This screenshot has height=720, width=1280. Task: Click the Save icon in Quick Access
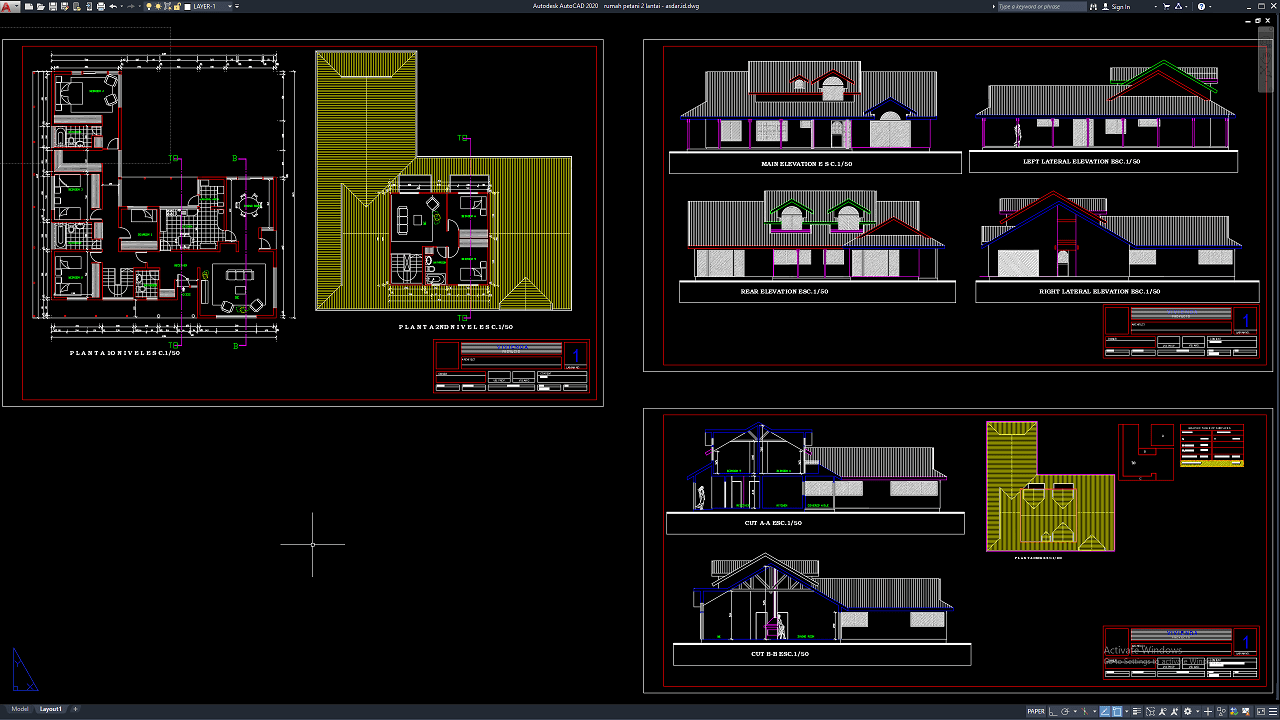coord(53,6)
